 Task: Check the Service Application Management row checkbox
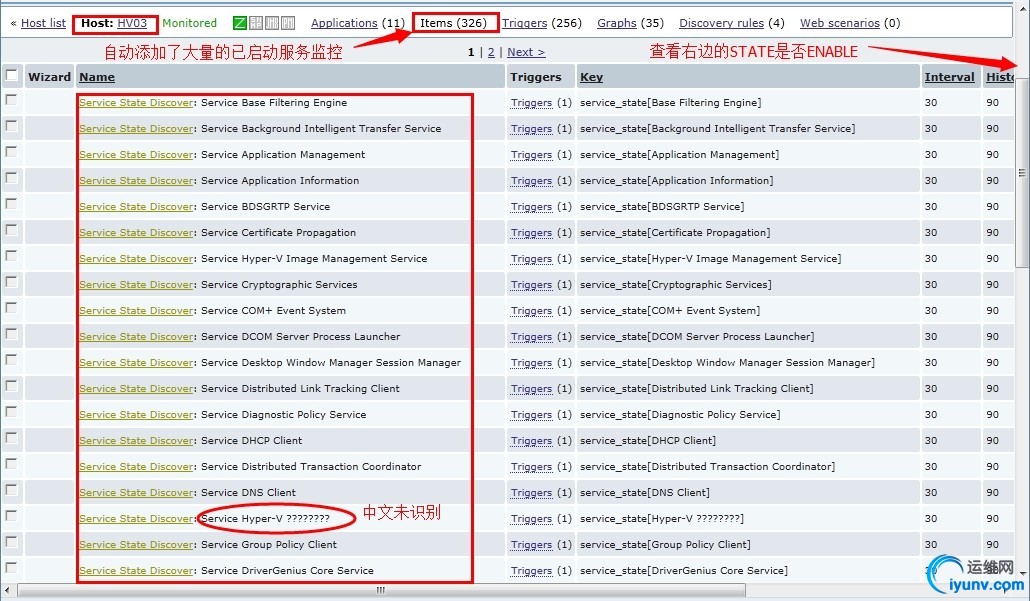[11, 152]
